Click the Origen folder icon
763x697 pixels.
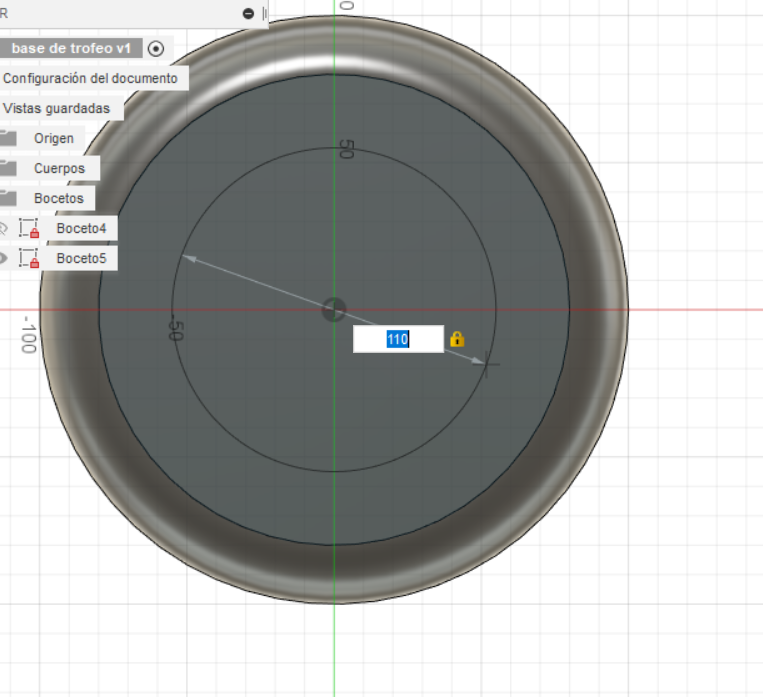8,138
